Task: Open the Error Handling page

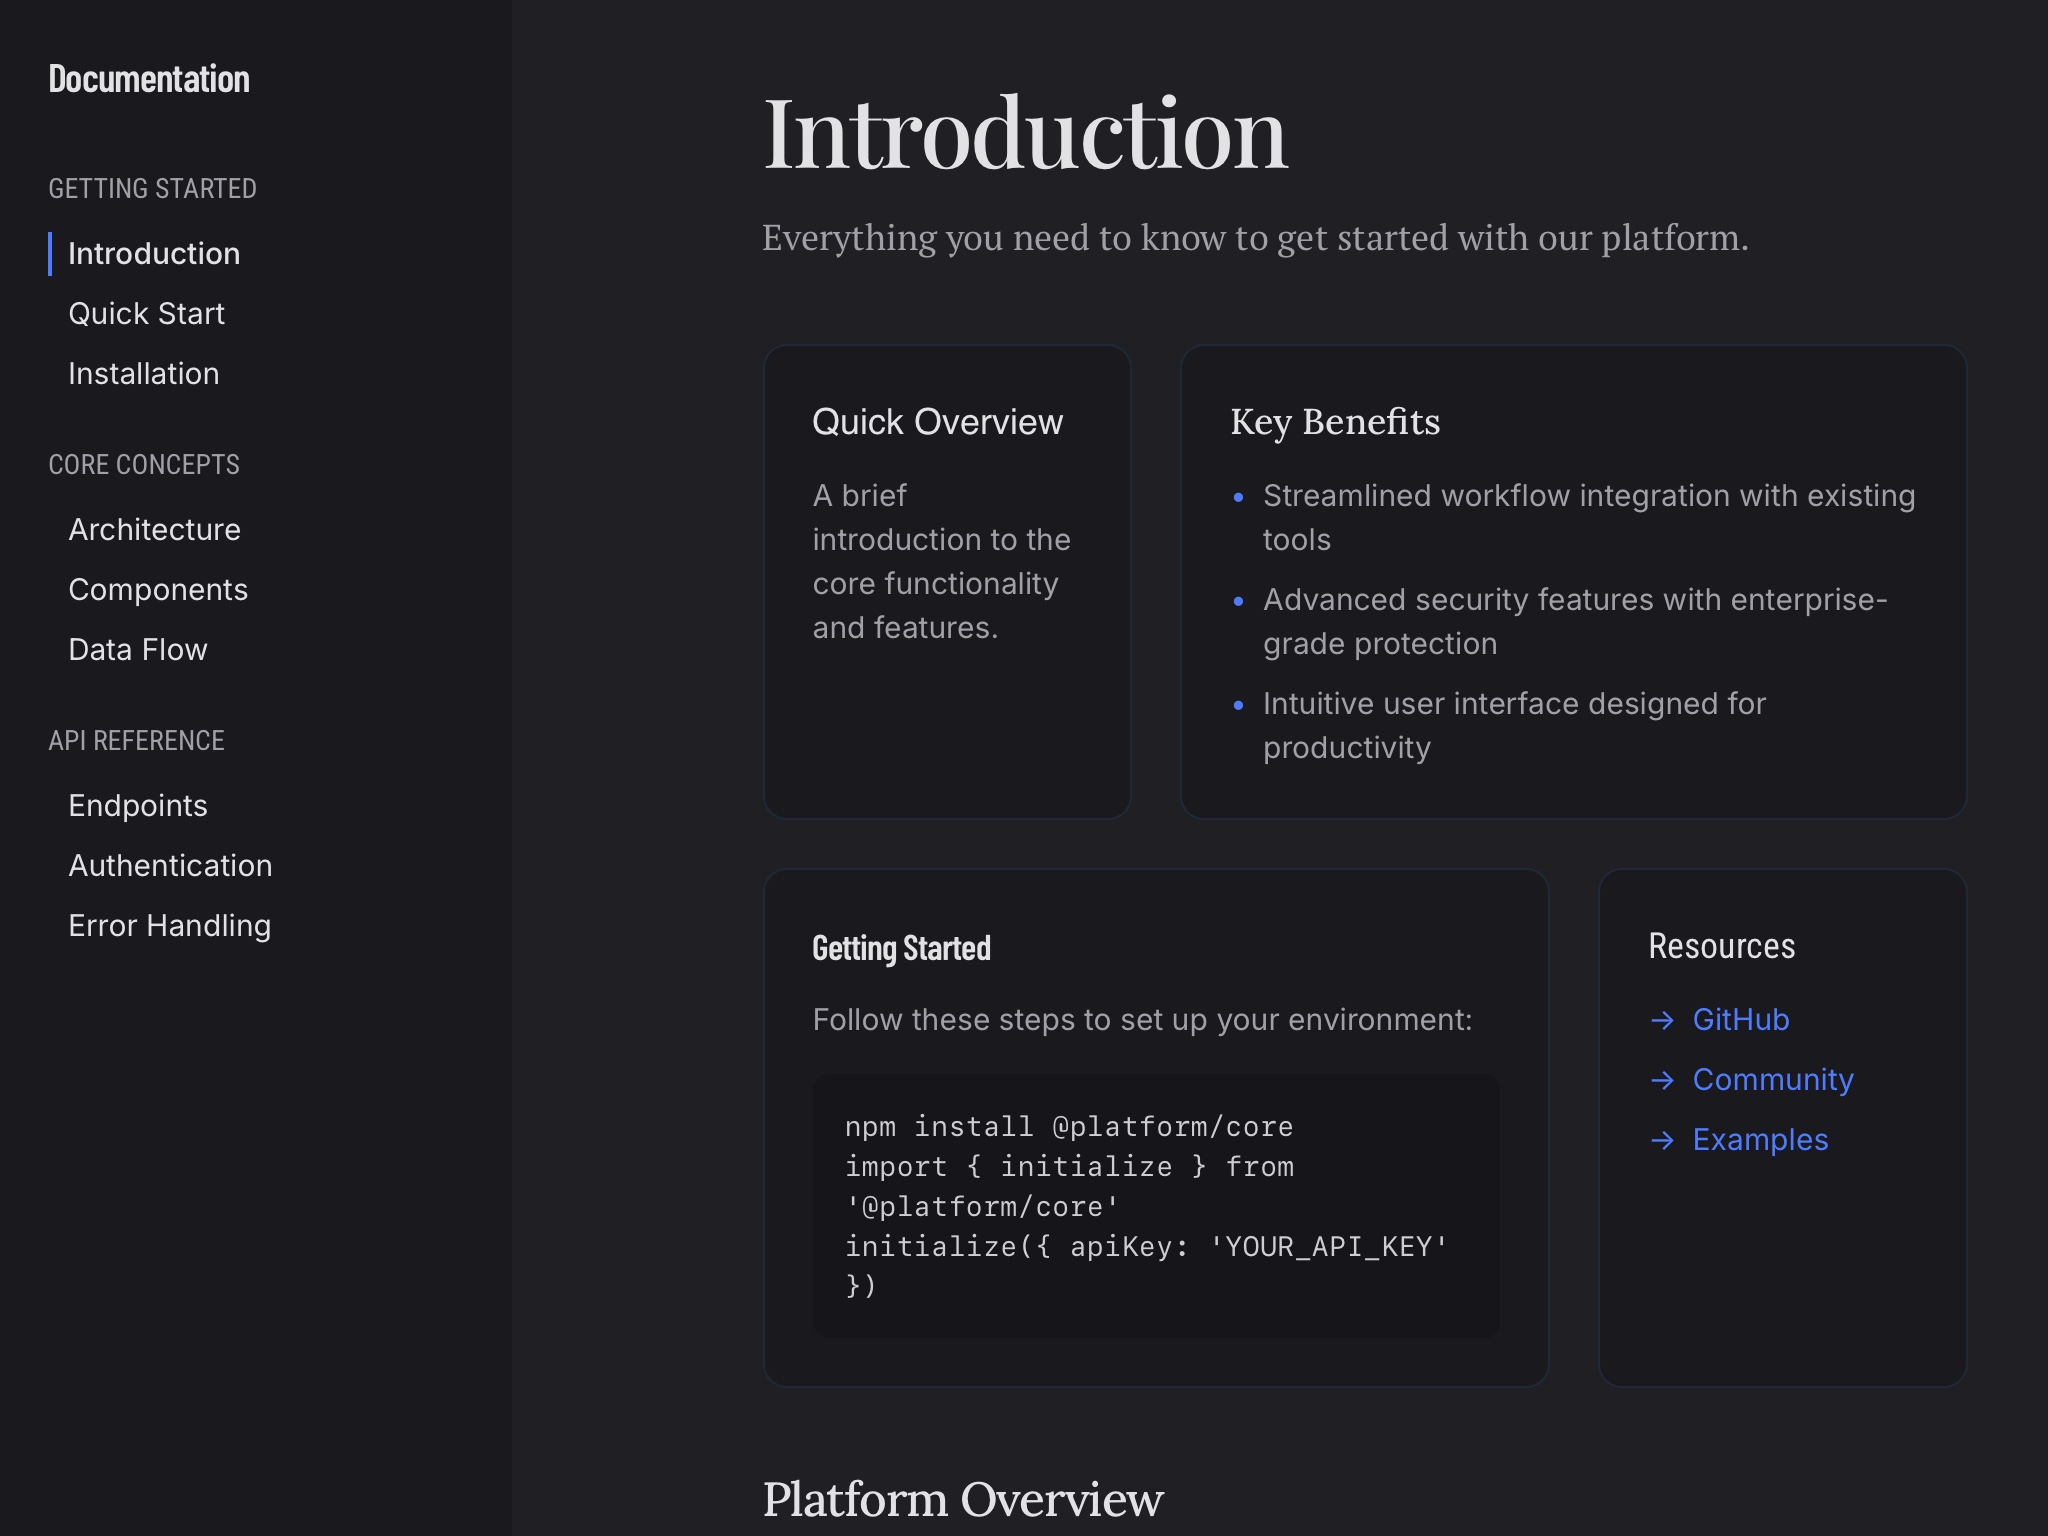Action: 168,925
